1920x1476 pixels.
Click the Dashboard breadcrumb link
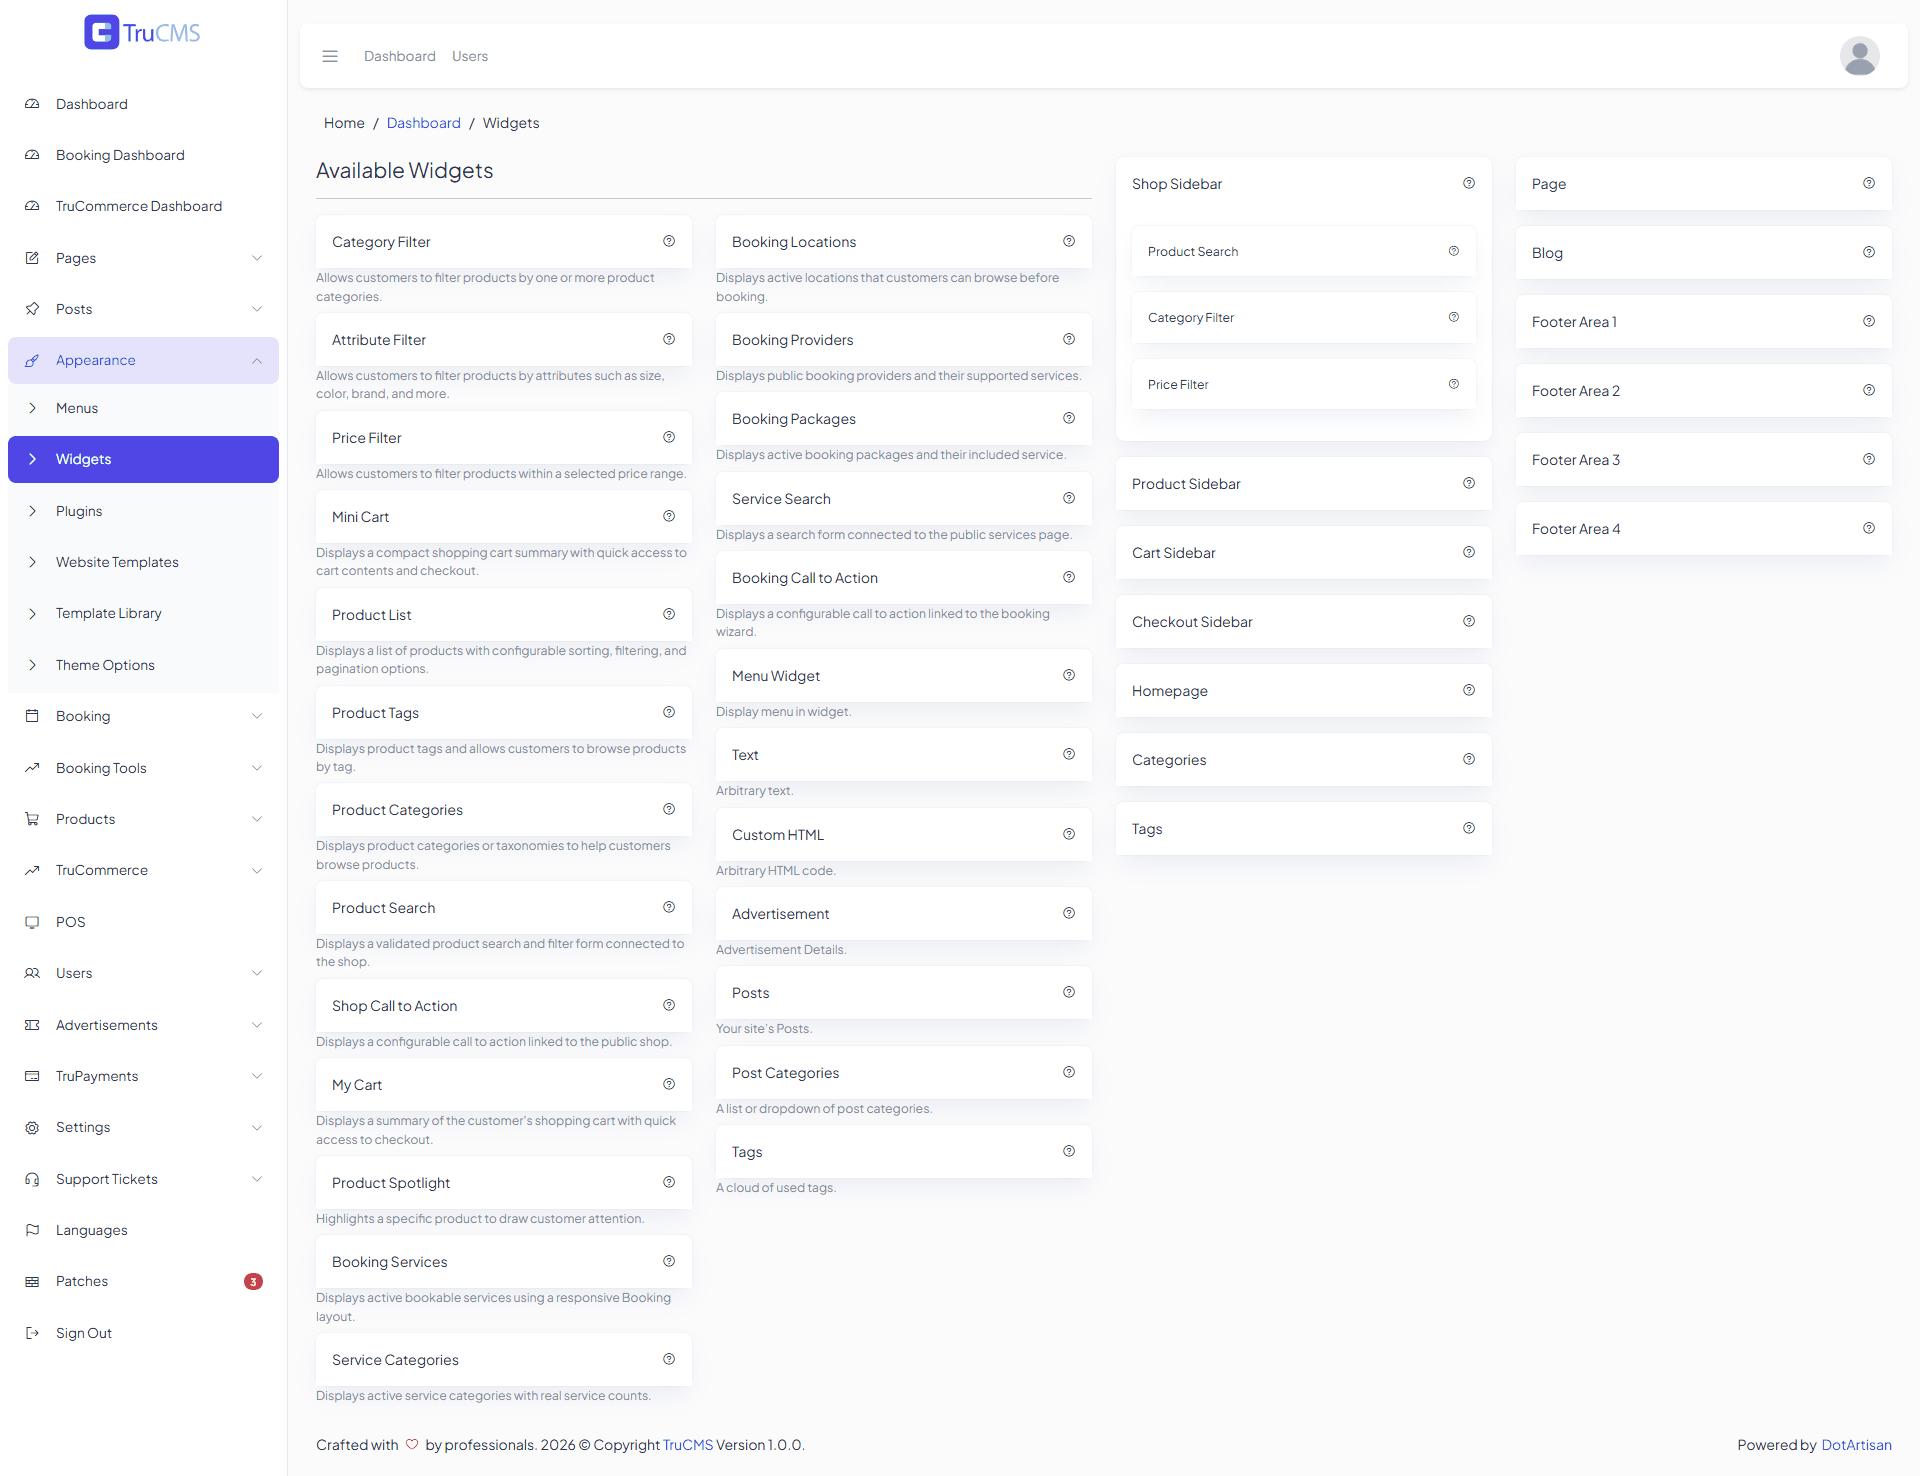point(424,123)
